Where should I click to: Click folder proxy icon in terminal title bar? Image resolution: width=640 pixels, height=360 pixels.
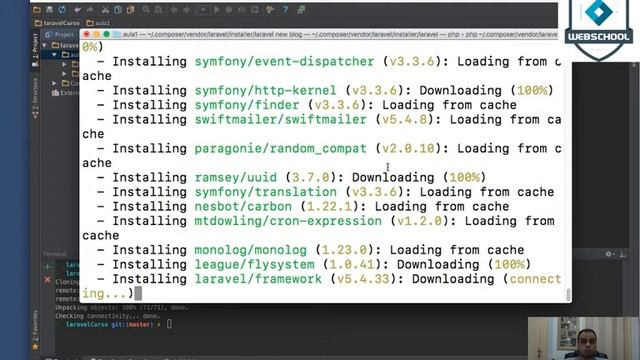117,35
